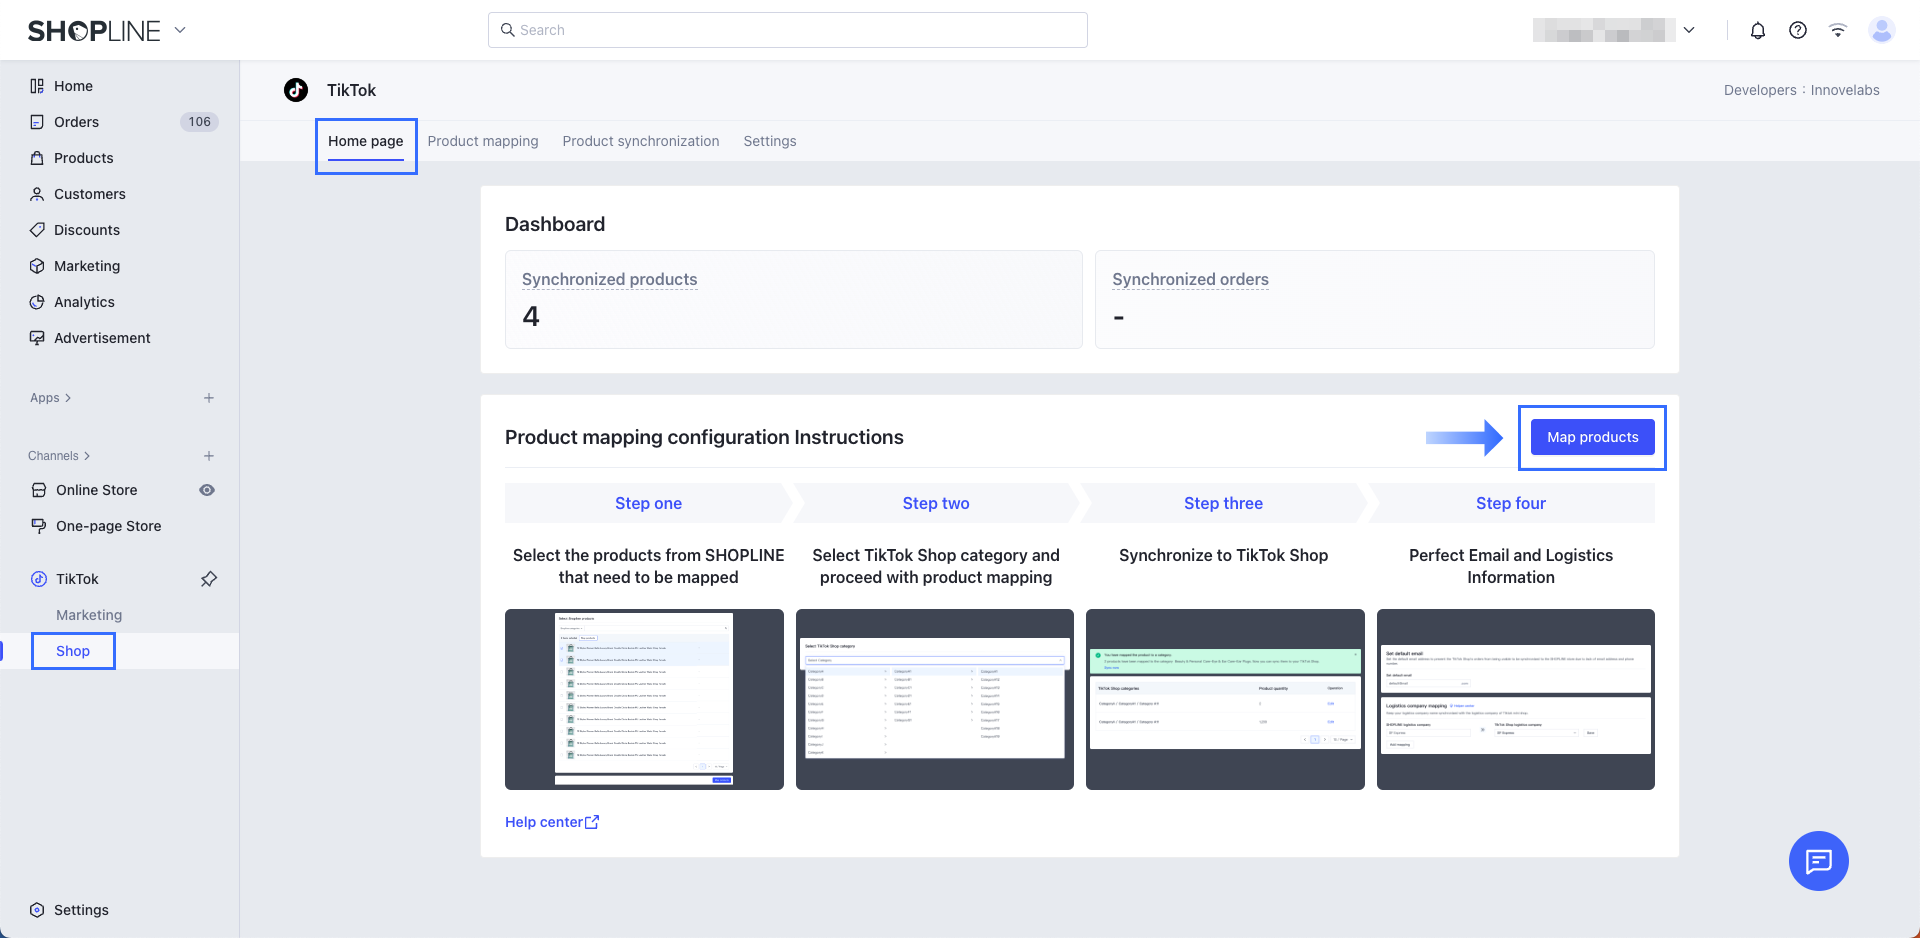Image resolution: width=1920 pixels, height=938 pixels.
Task: Open the live chat bubble
Action: point(1819,861)
